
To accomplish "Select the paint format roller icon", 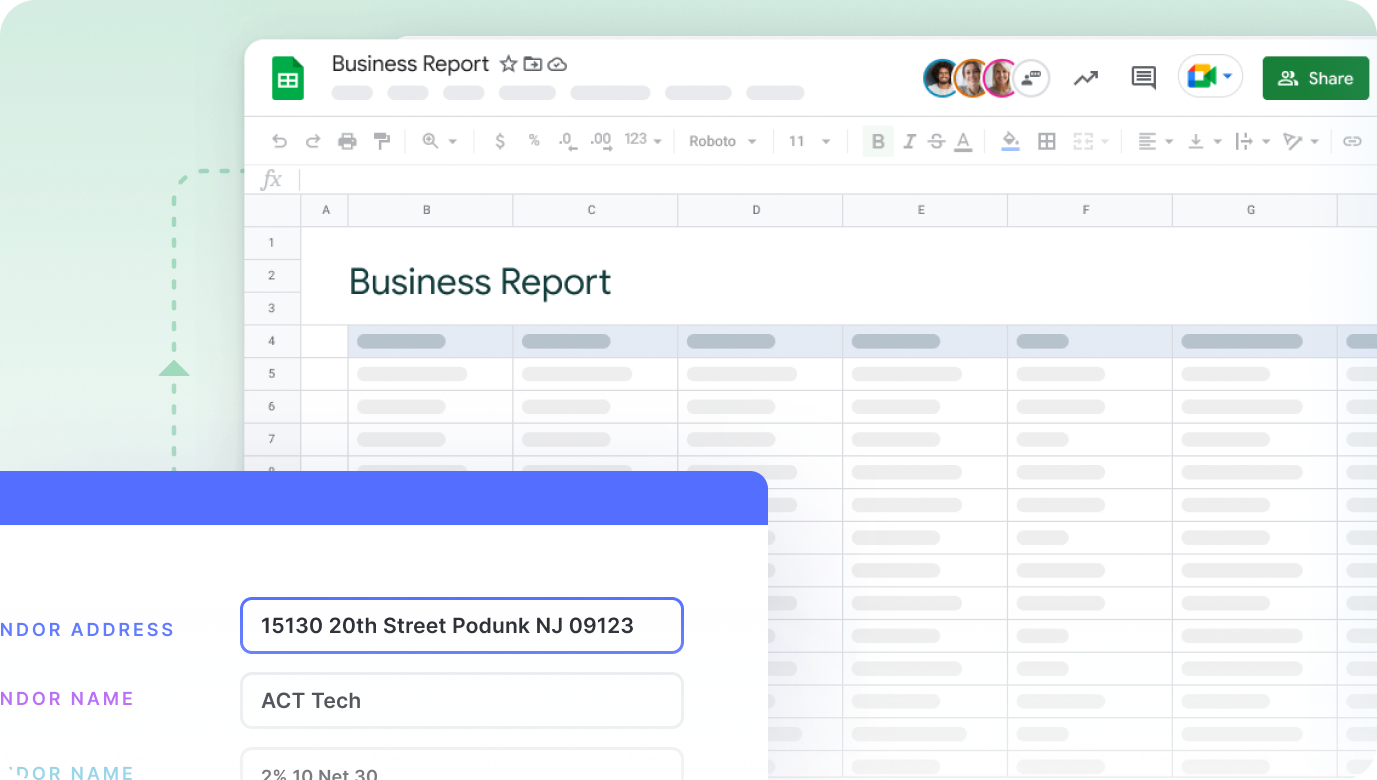I will coord(381,141).
